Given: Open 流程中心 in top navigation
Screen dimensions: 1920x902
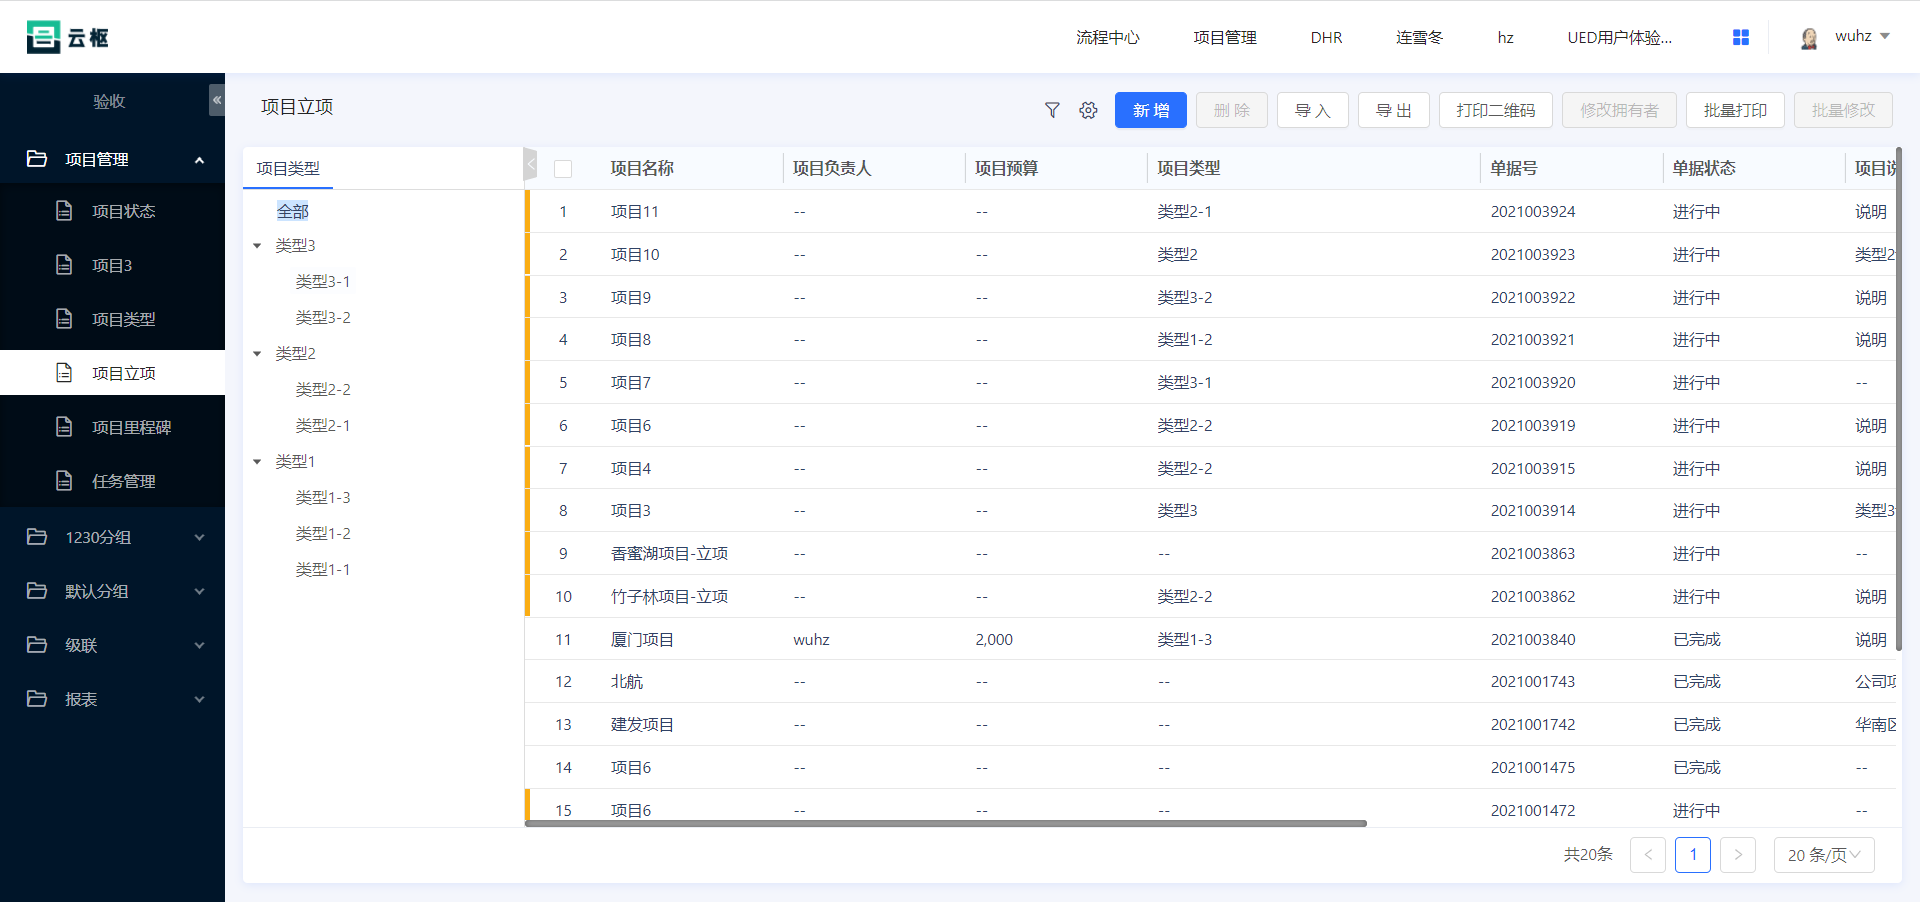Looking at the screenshot, I should (x=1108, y=37).
